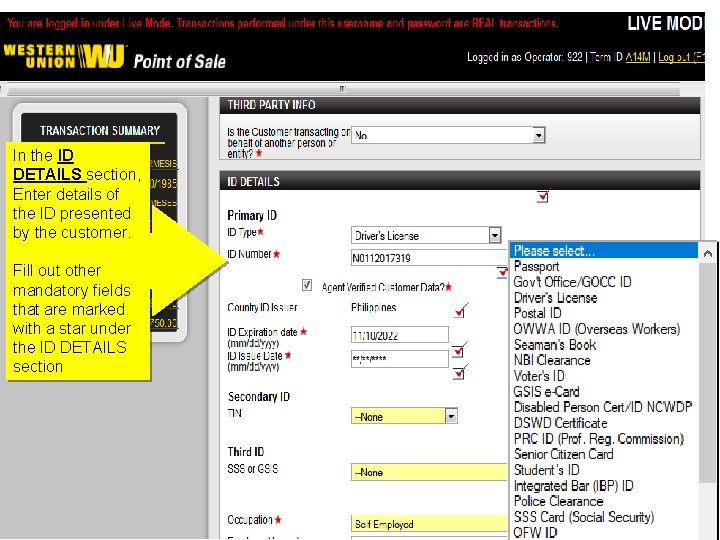
Task: Open the Primary ID Type dropdown arrow
Action: [x=495, y=236]
